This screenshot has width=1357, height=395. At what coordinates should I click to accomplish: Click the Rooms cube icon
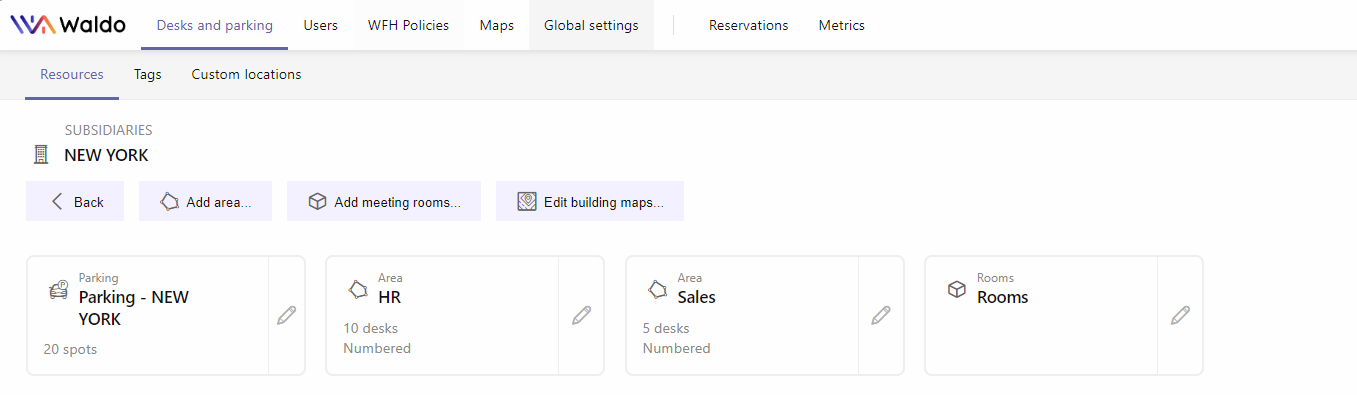(x=957, y=290)
